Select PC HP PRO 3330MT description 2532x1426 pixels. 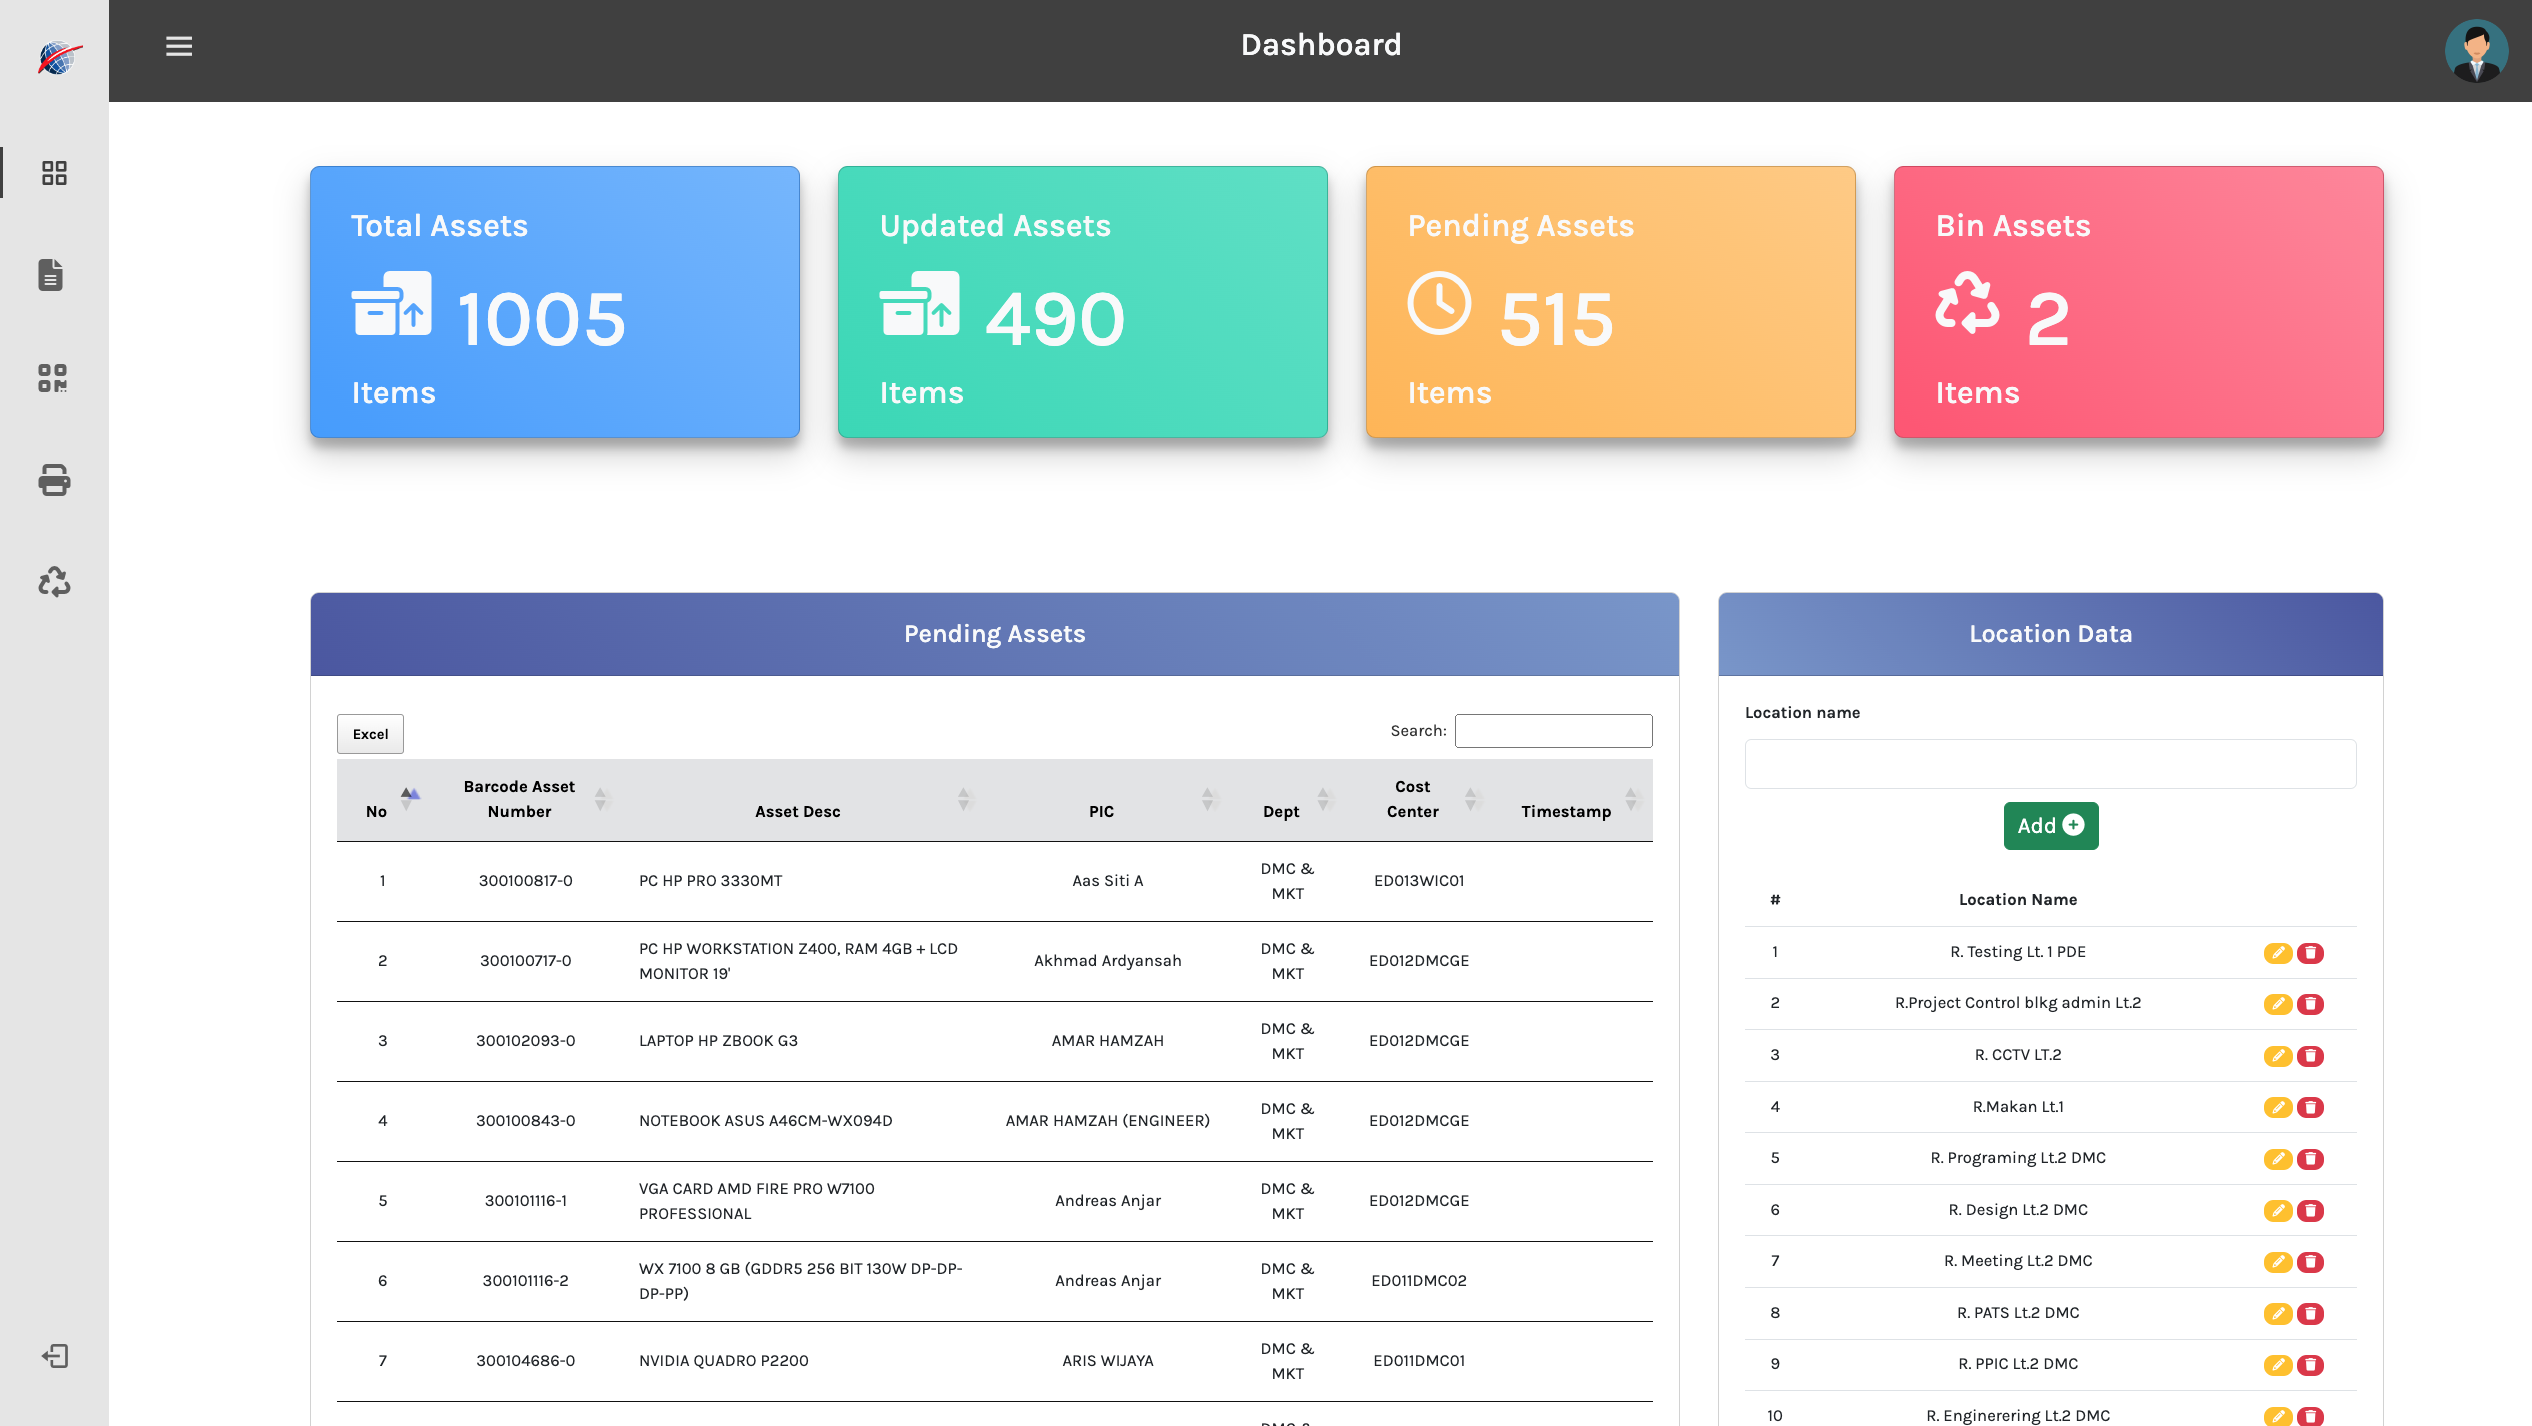[x=710, y=881]
